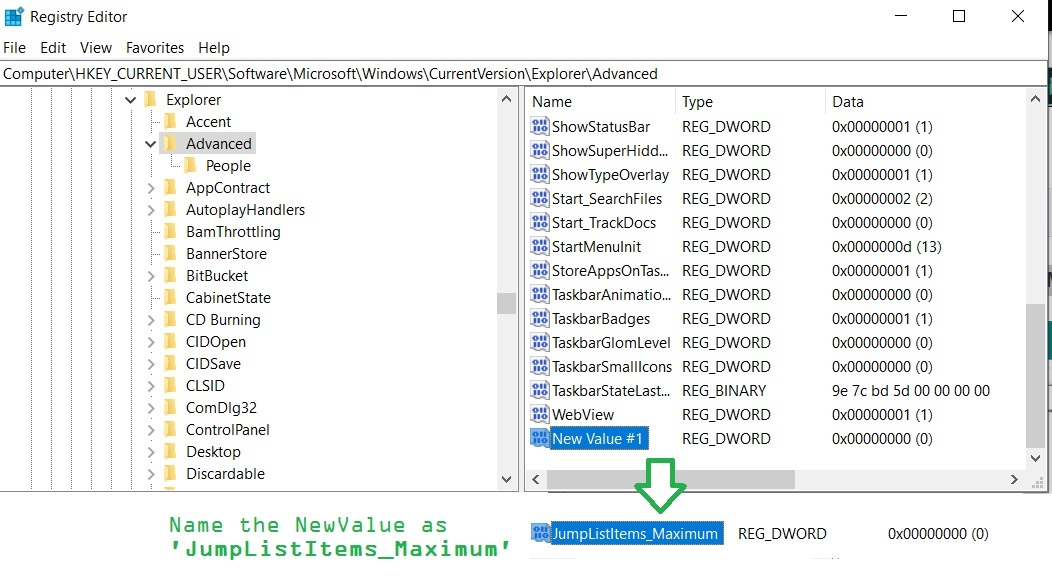Click the BannerStore folder icon

pyautogui.click(x=171, y=254)
